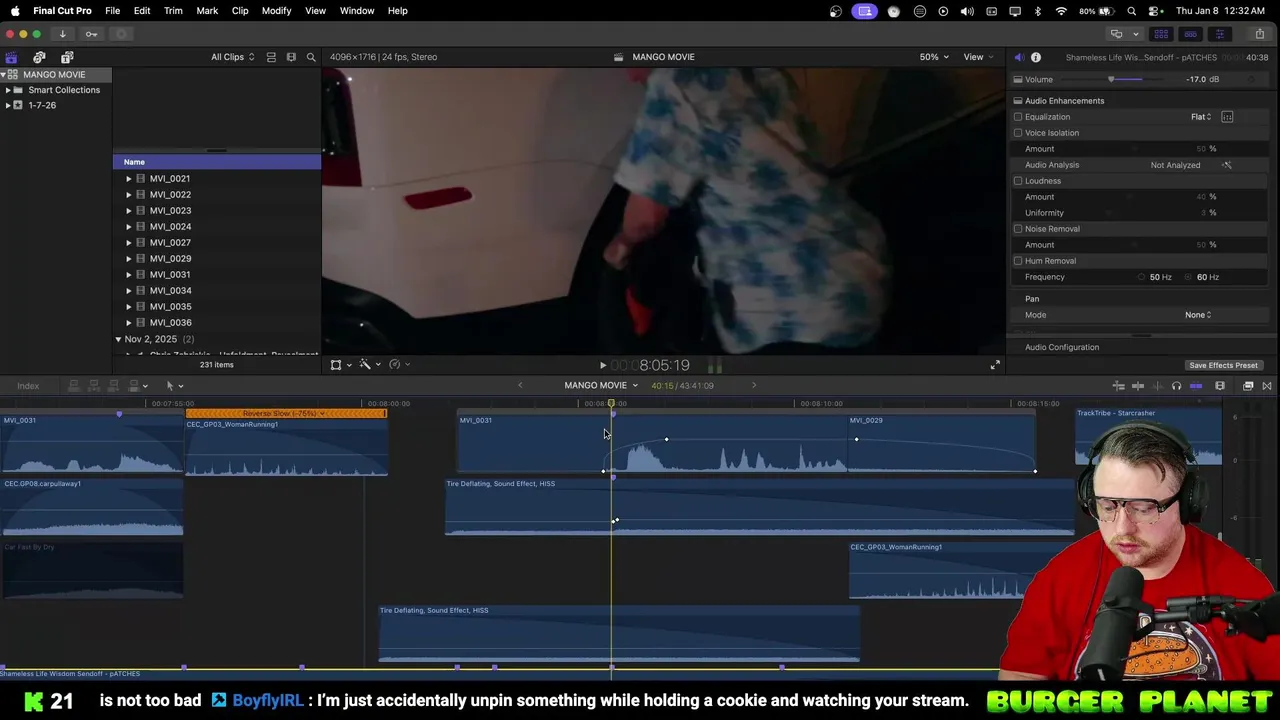Toggle filmstrip/list view in browser

click(291, 57)
